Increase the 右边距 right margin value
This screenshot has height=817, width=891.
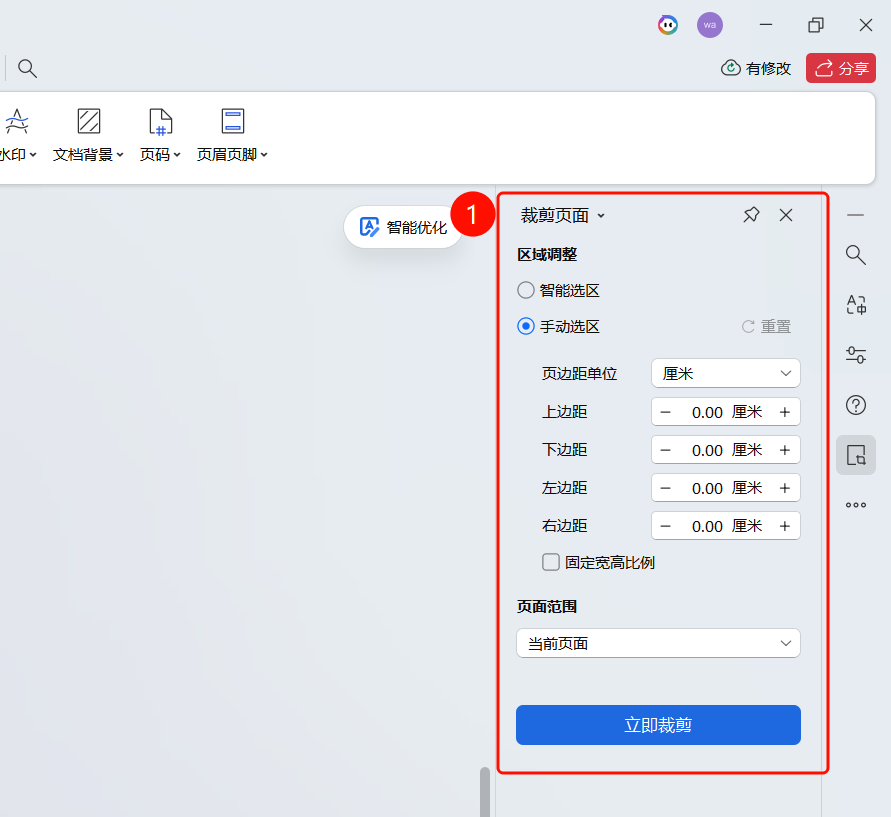point(785,526)
